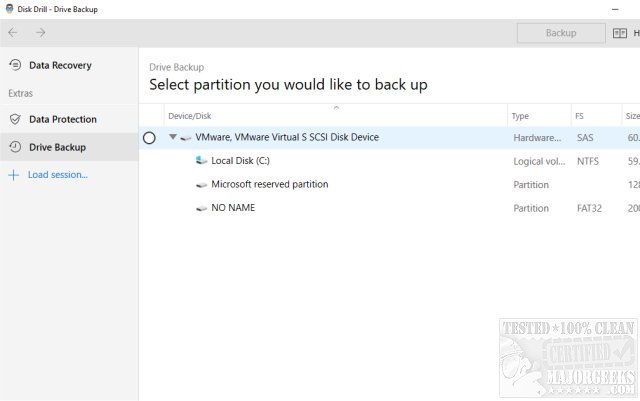Click the plus icon beside Load session

[13, 175]
